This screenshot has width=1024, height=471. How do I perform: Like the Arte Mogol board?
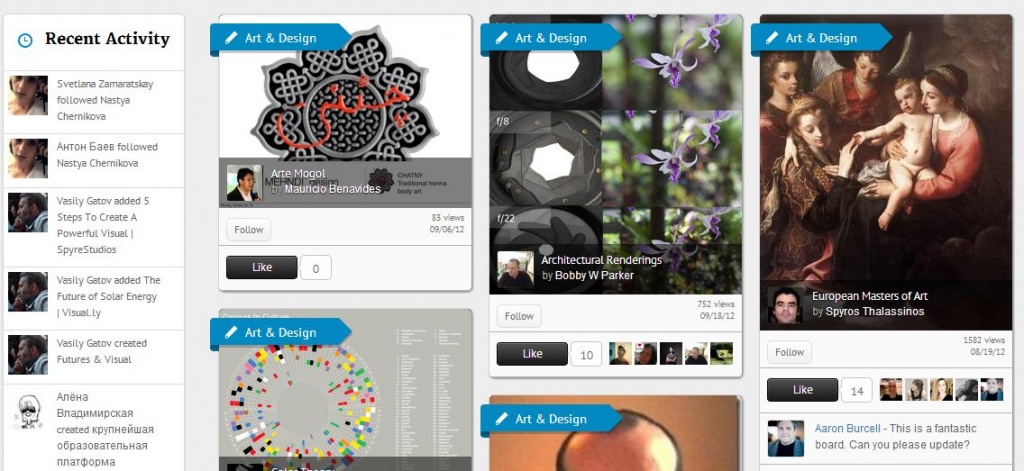pos(262,267)
